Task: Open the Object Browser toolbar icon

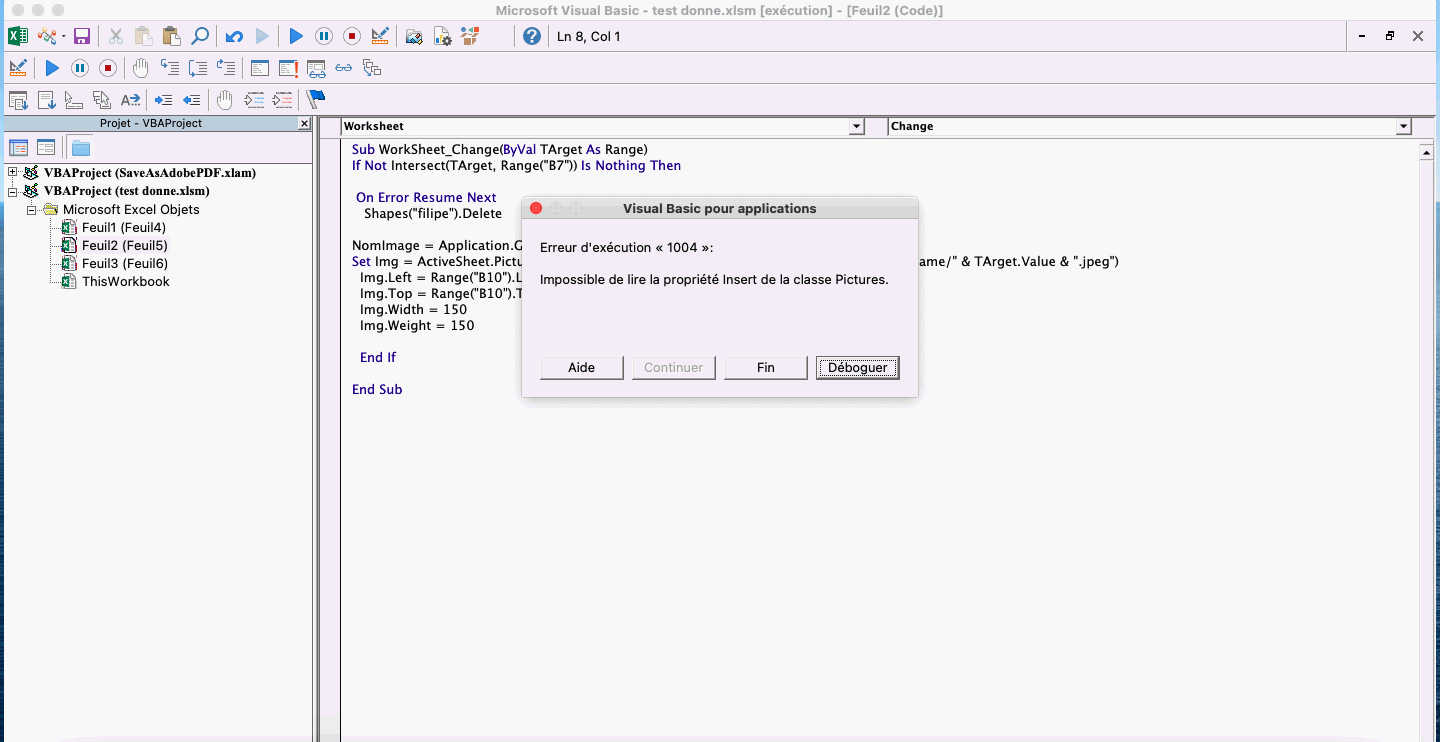Action: [470, 36]
